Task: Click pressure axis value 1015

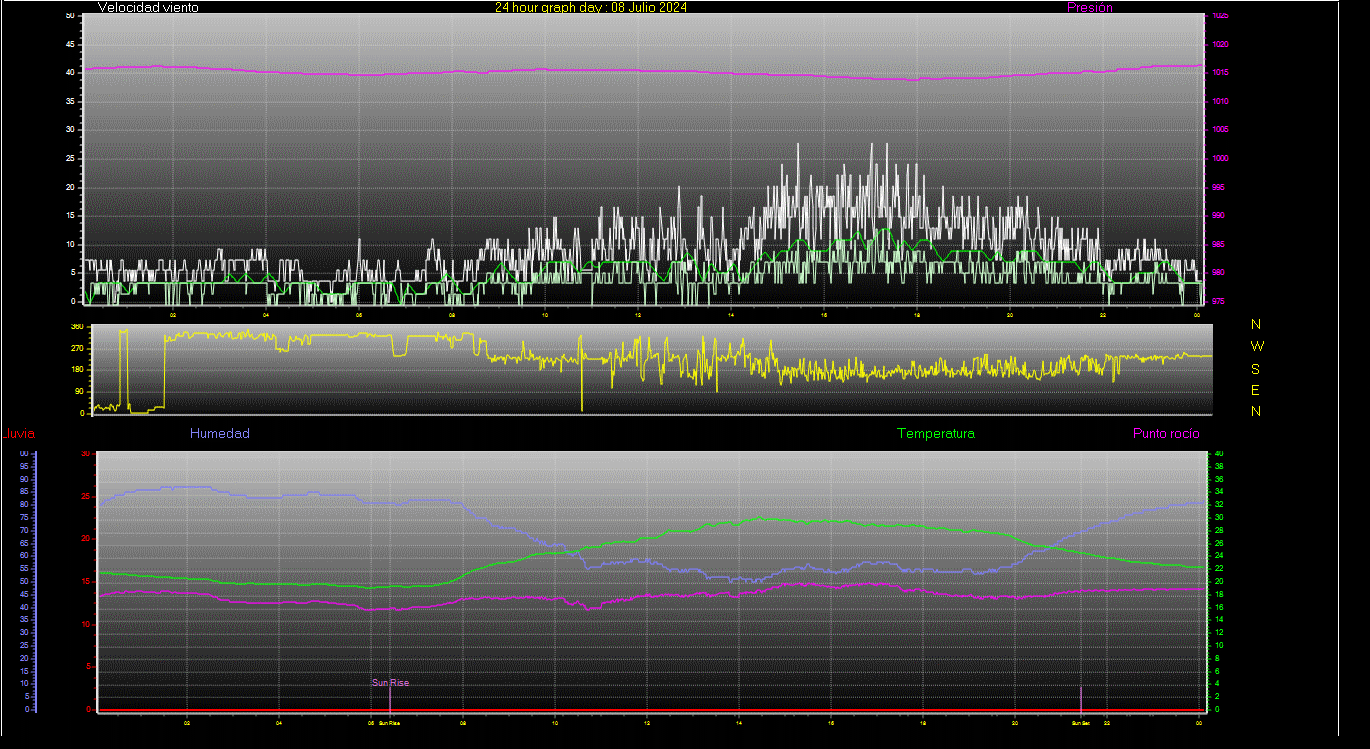Action: [x=1219, y=73]
